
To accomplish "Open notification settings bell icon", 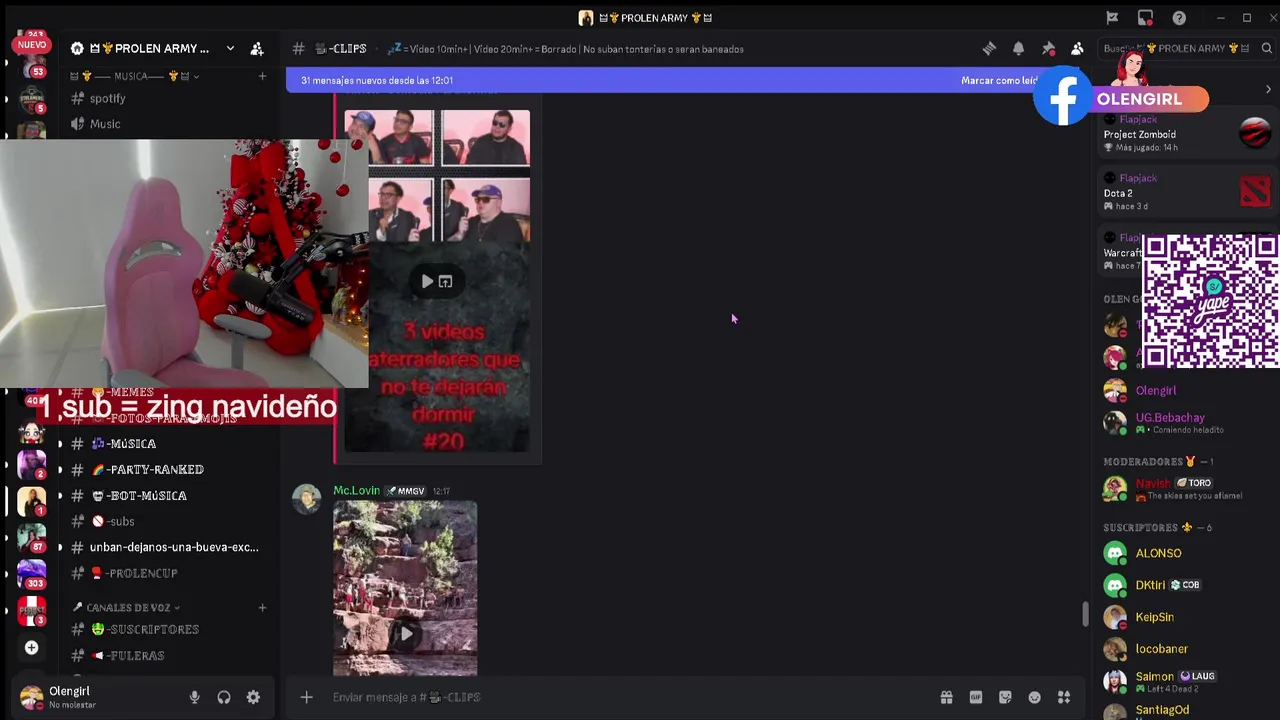I will pos(1018,48).
